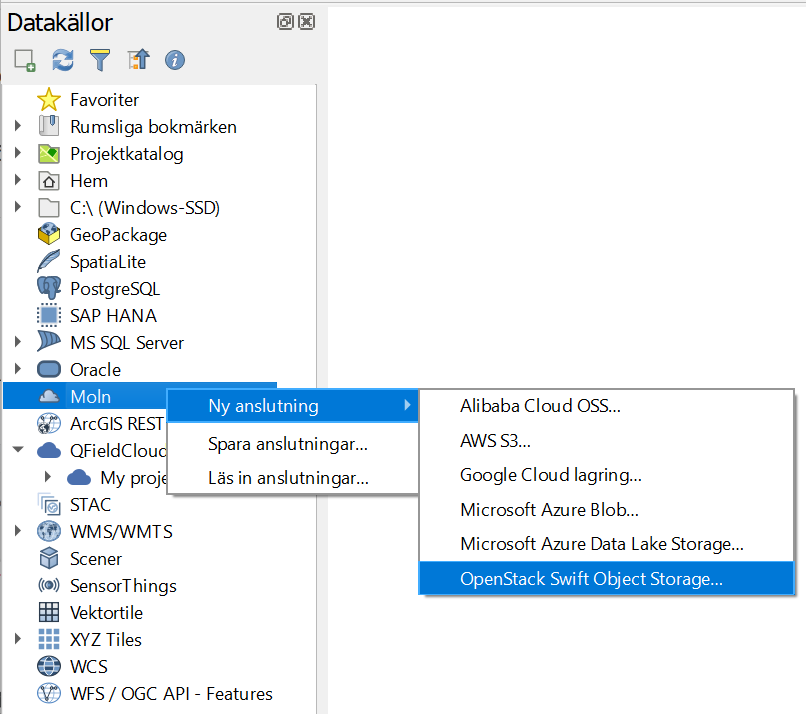Click the My projects cloud icon
The width and height of the screenshot is (806, 714).
point(79,477)
